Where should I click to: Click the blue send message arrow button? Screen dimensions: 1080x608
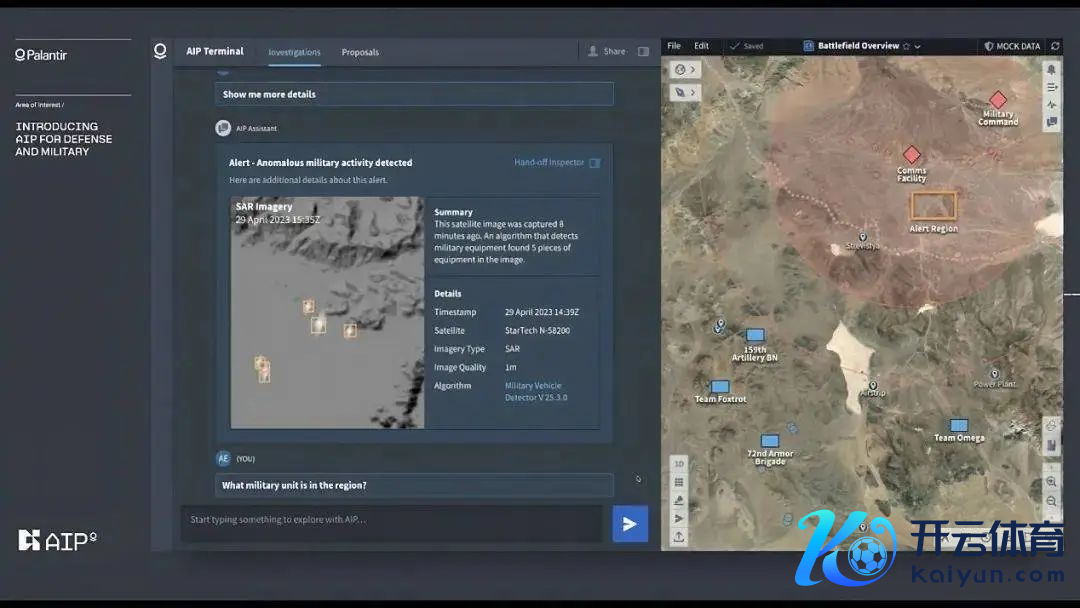click(630, 524)
